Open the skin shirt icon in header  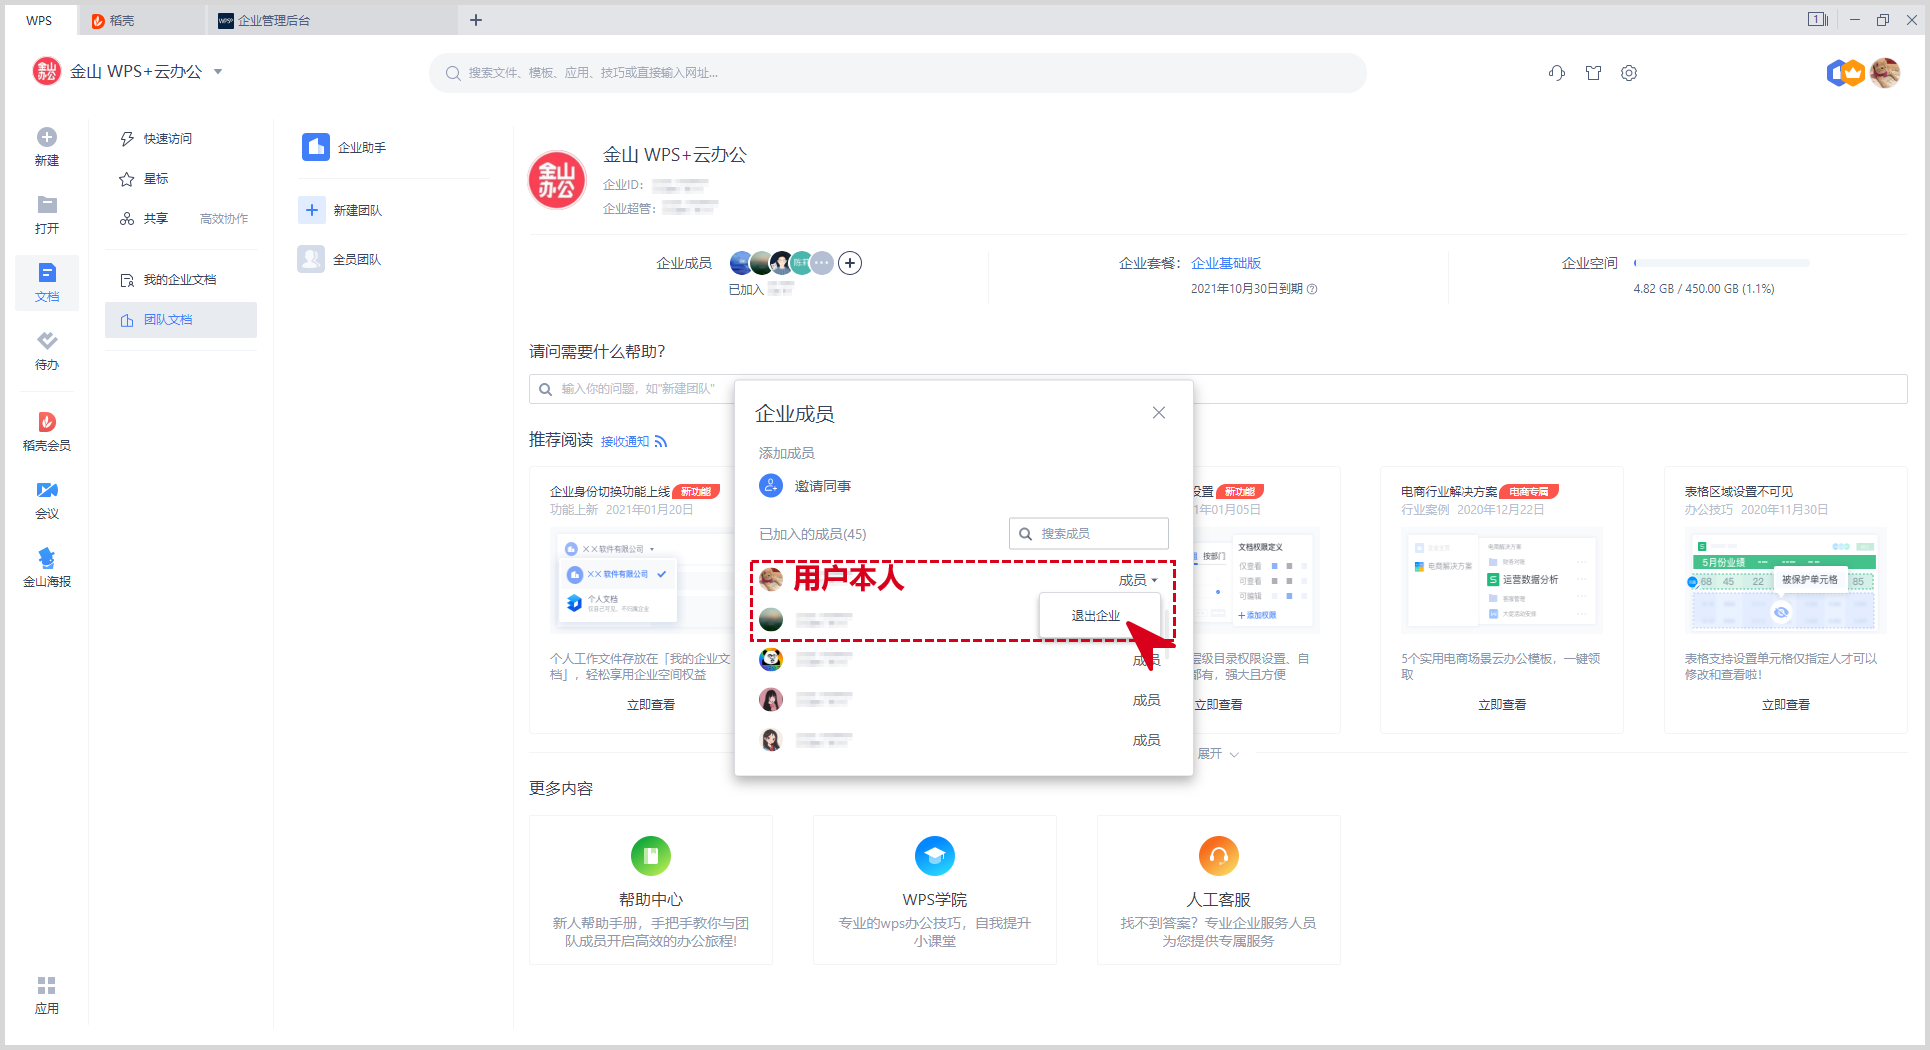(1593, 73)
